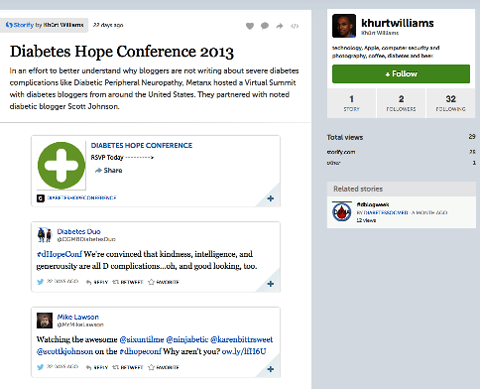
Task: Click the @karenbittrsweet mention
Action: coord(242,339)
